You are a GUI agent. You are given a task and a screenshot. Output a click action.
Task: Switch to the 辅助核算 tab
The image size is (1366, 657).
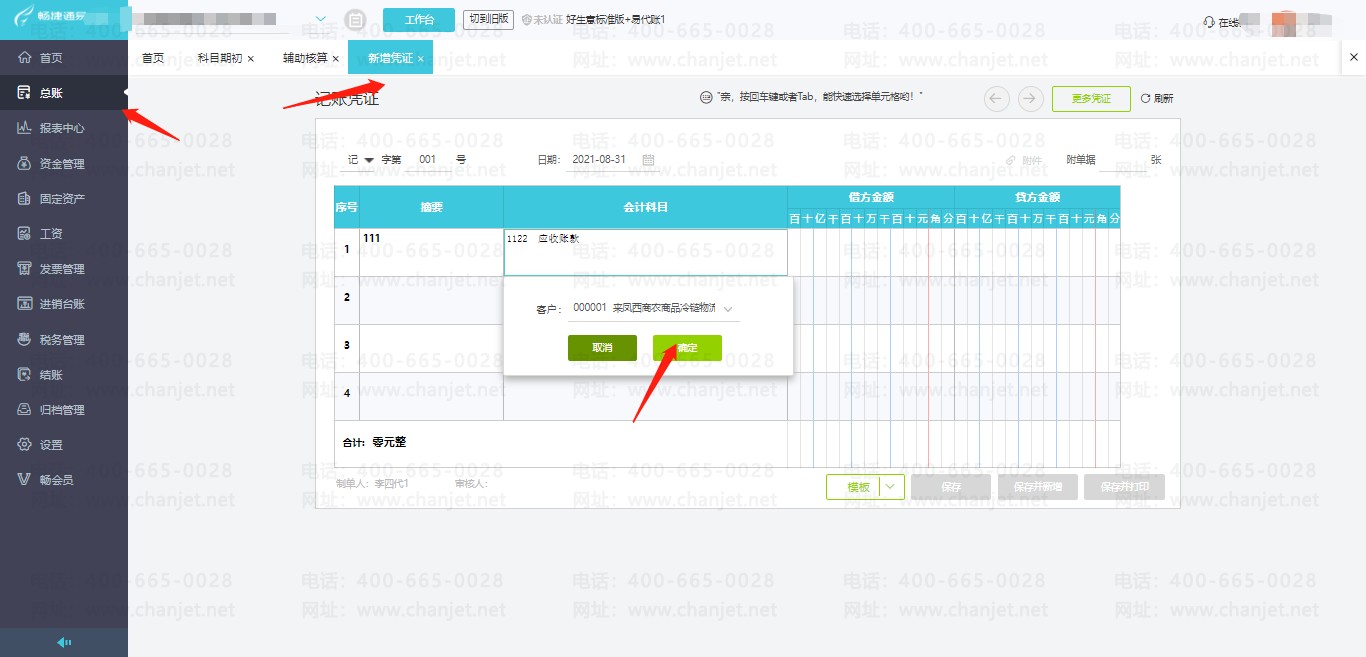click(x=304, y=58)
